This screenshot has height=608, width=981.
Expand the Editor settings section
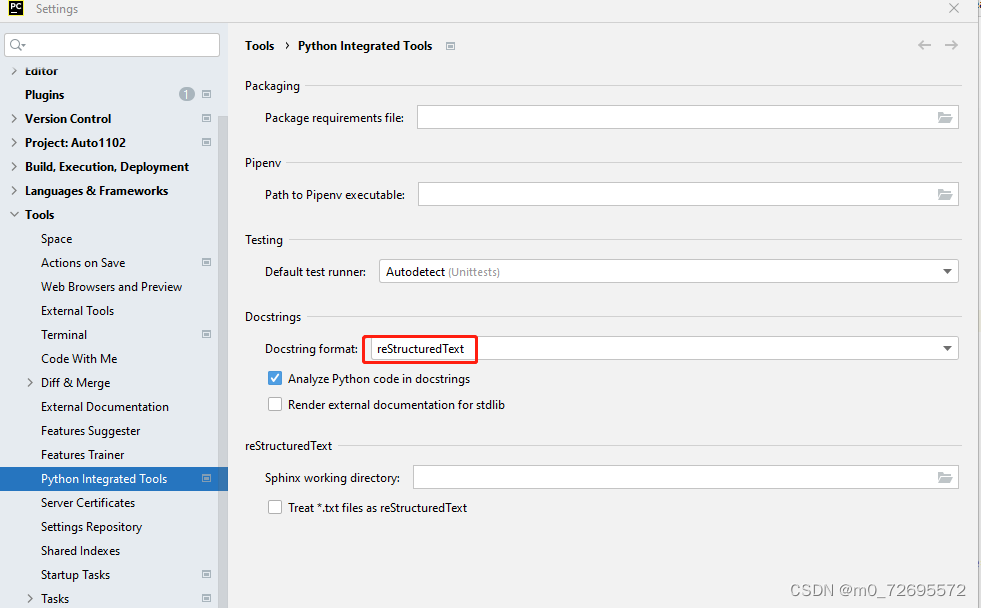[14, 71]
